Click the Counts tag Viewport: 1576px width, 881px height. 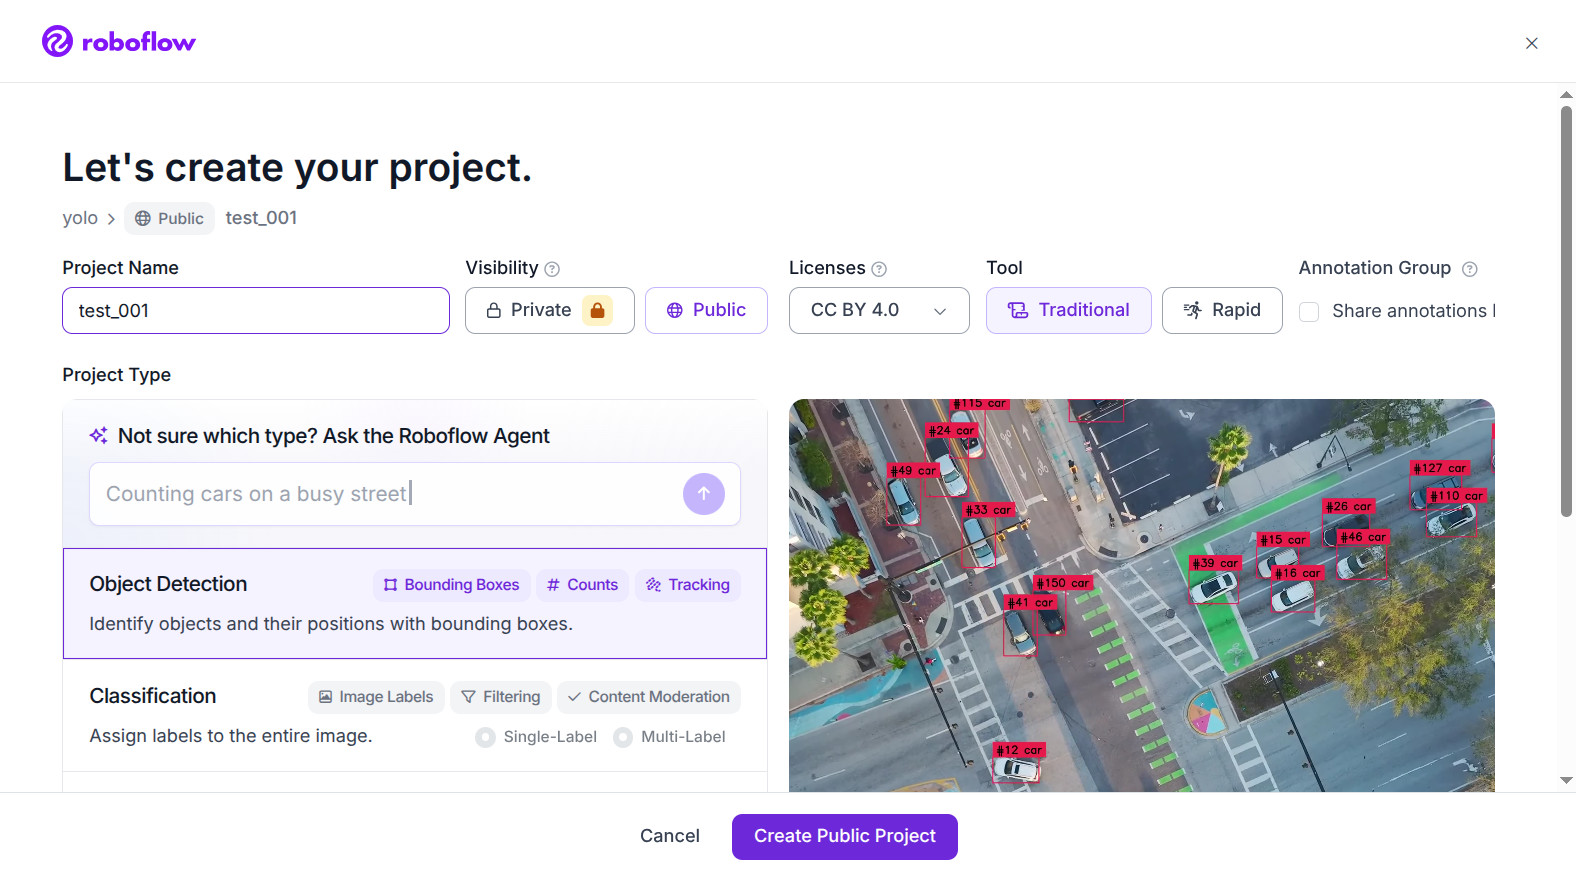582,585
